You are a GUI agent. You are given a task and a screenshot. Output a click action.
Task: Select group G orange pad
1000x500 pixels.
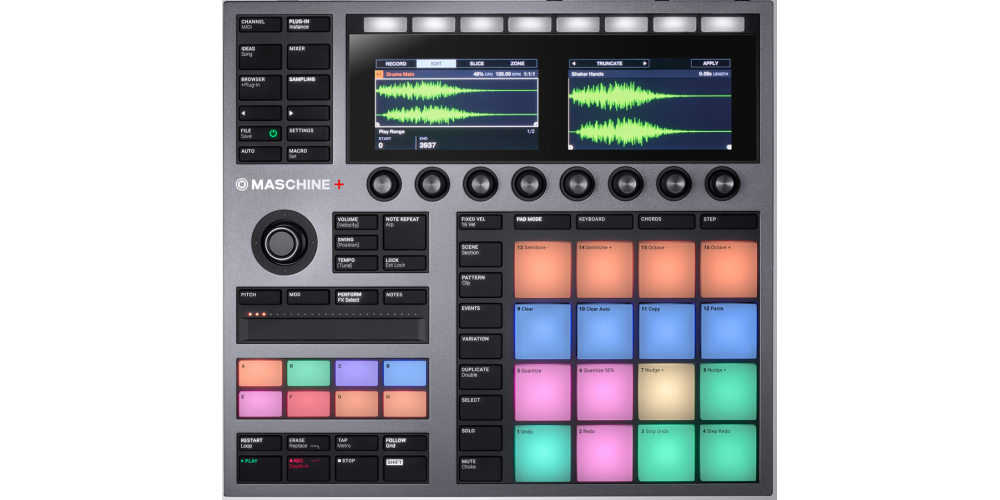tap(357, 404)
